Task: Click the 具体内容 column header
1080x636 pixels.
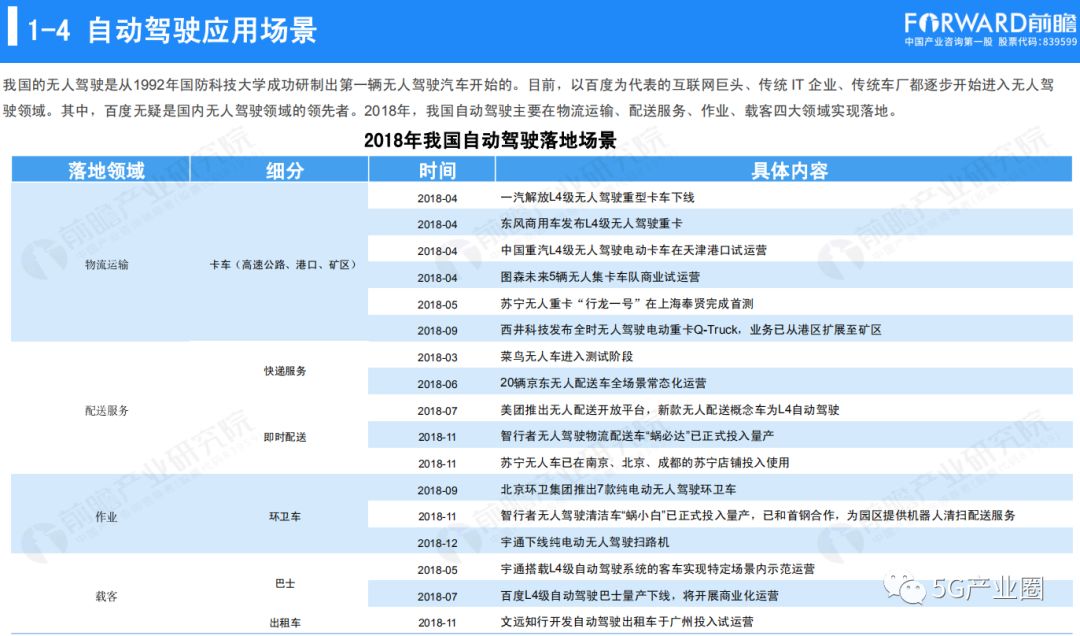Action: click(789, 170)
